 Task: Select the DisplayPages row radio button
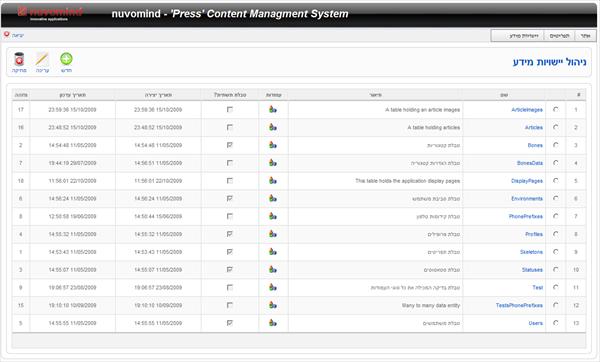point(556,181)
